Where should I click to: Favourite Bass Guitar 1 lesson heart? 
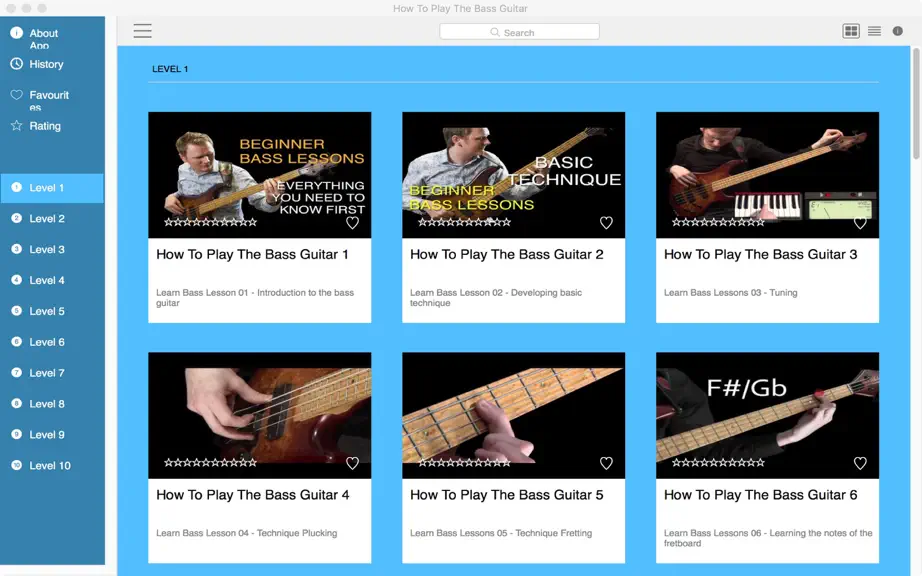tap(352, 223)
